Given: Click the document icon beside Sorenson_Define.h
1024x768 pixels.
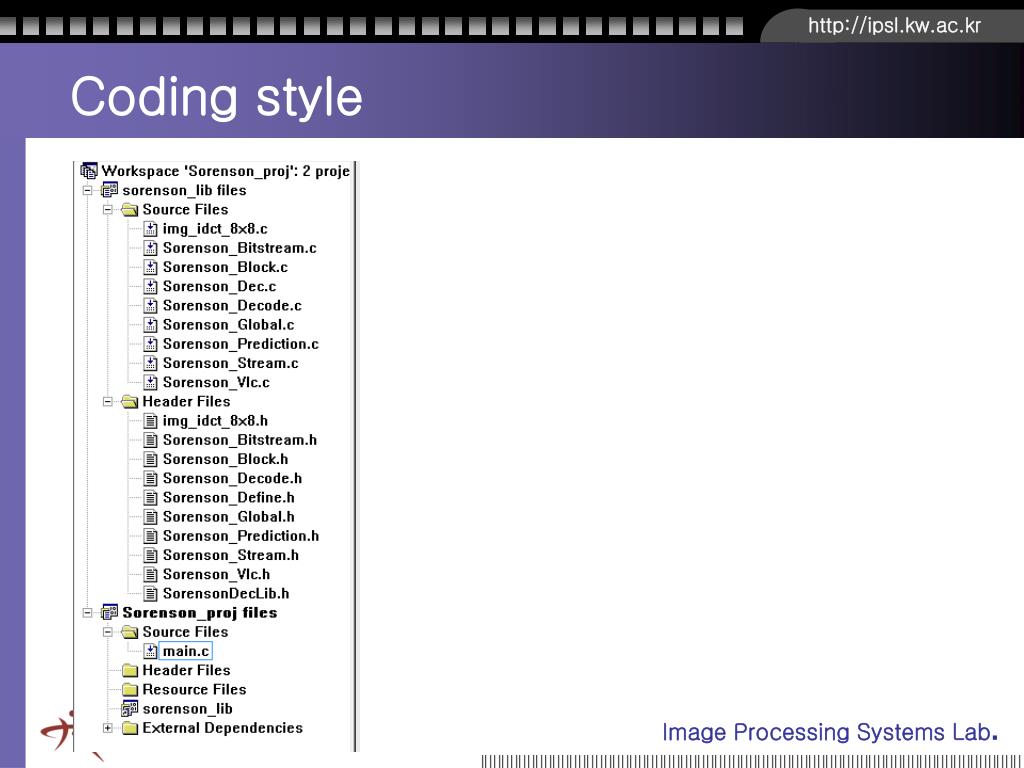Looking at the screenshot, I should (x=151, y=498).
